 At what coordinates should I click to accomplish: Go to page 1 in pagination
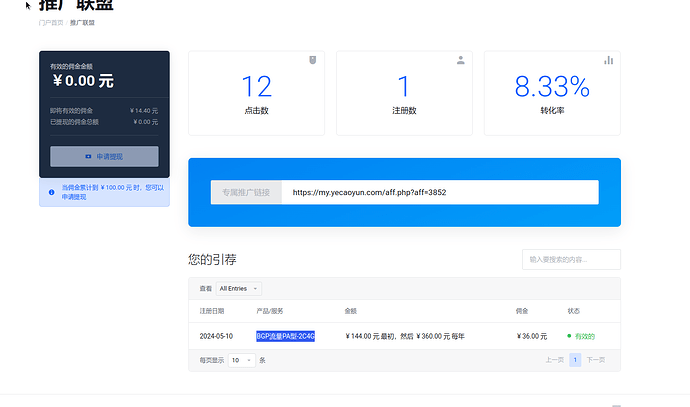point(575,360)
